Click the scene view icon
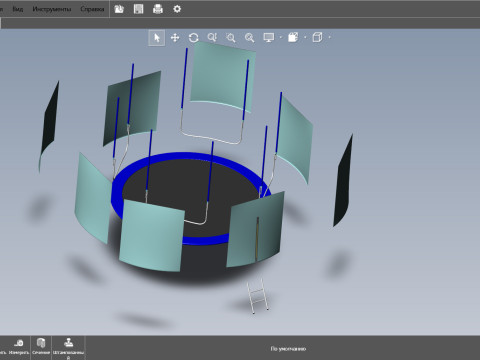Image resolution: width=480 pixels, height=360 pixels. [293, 37]
